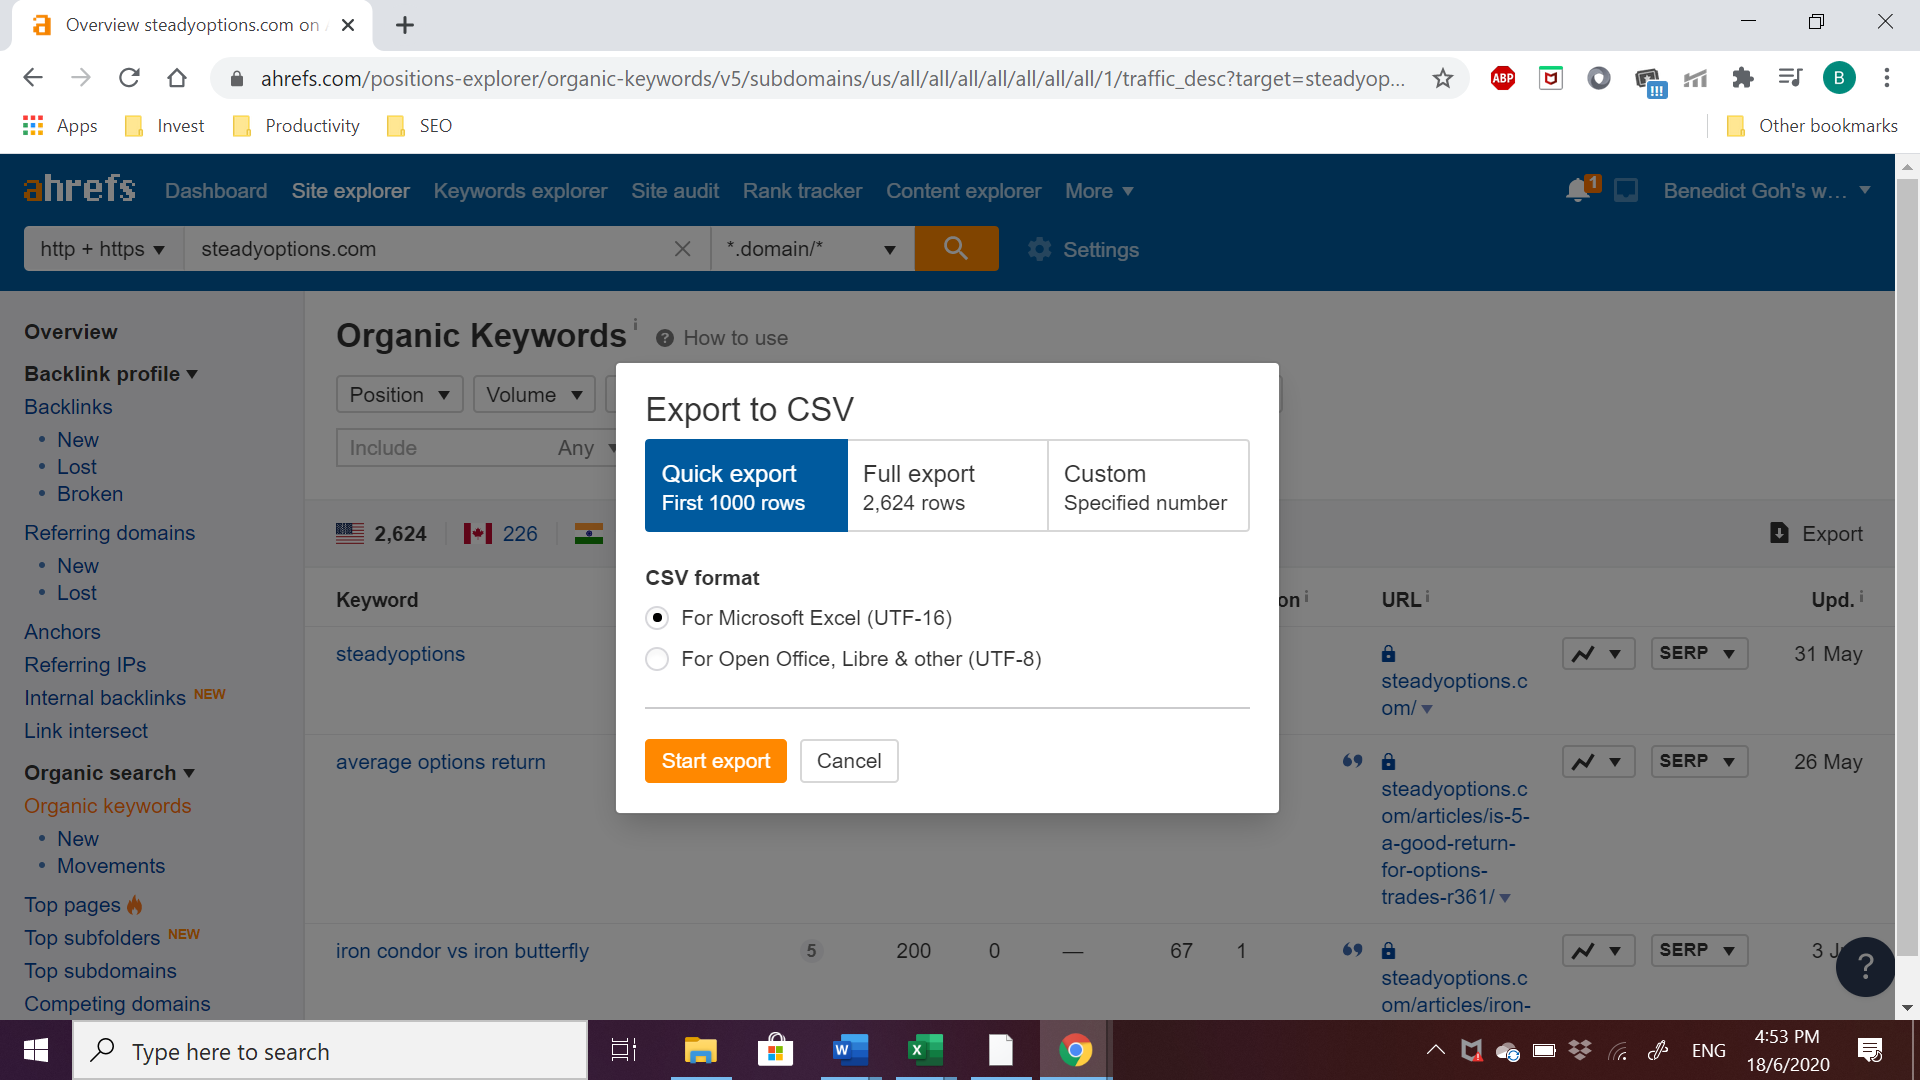Open Rank tracker
The image size is (1920, 1080).
[x=802, y=191]
